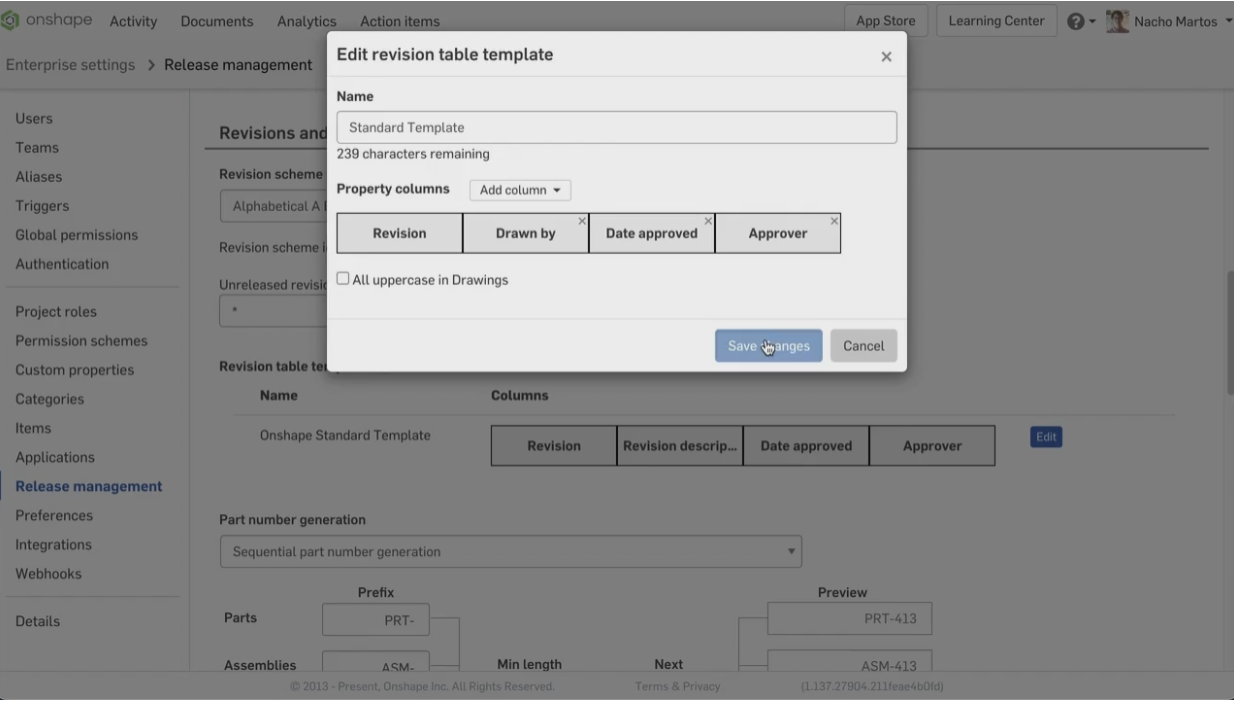Click Save changes button
The image size is (1234, 702).
pos(768,346)
